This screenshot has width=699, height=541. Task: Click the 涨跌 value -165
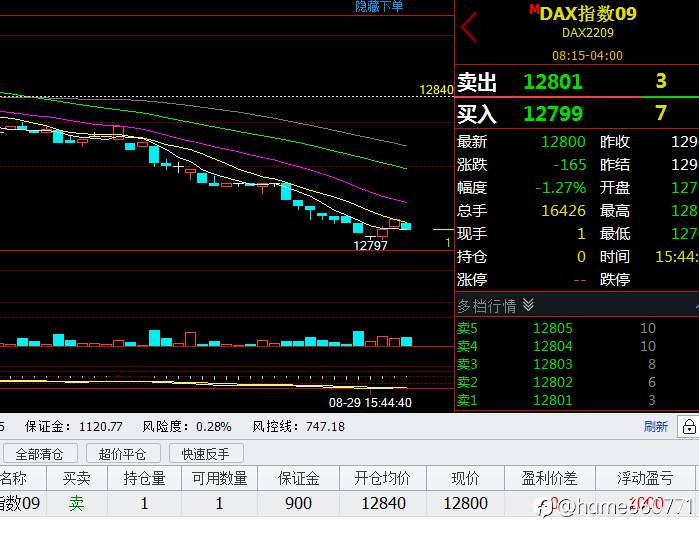(x=569, y=165)
